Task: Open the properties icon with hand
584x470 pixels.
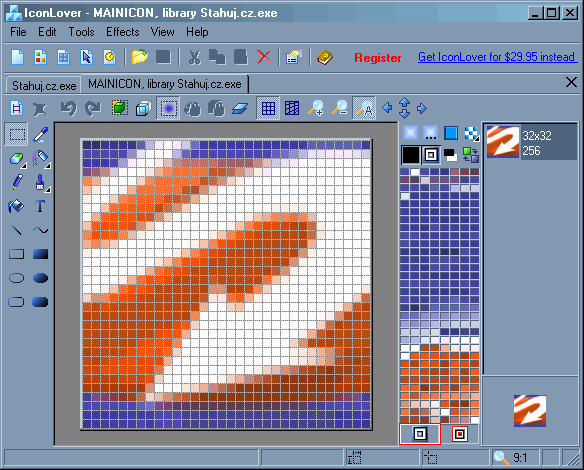Action: pos(294,58)
